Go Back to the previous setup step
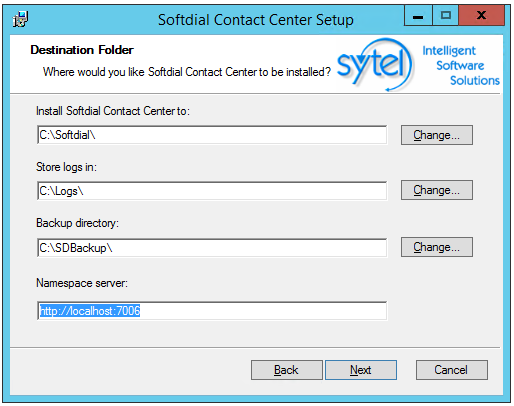514x406 pixels. (x=287, y=370)
